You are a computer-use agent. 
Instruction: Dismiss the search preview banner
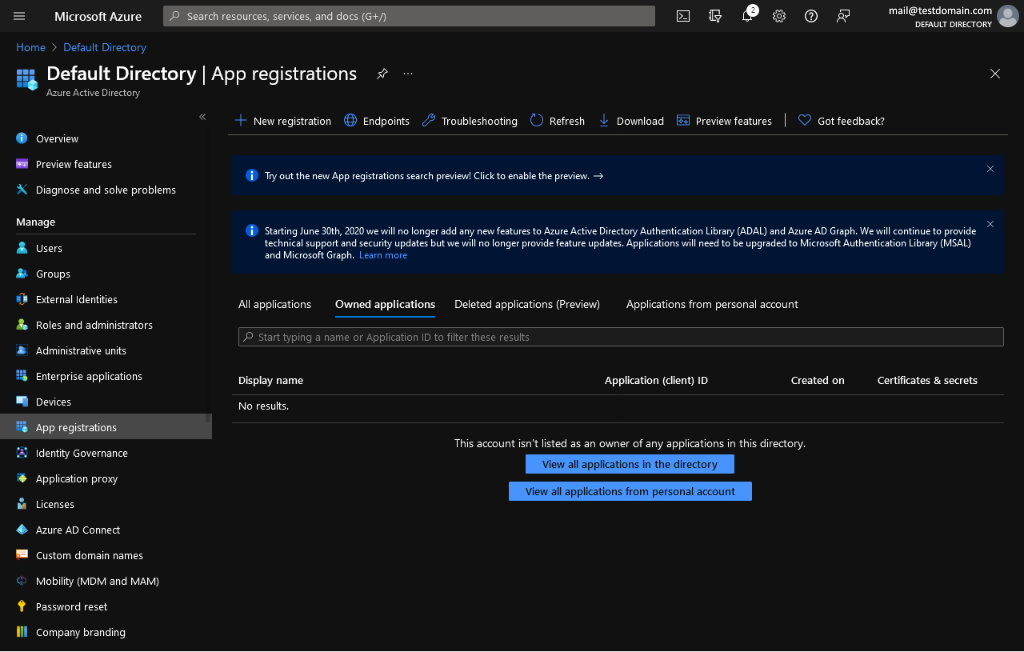(x=990, y=169)
